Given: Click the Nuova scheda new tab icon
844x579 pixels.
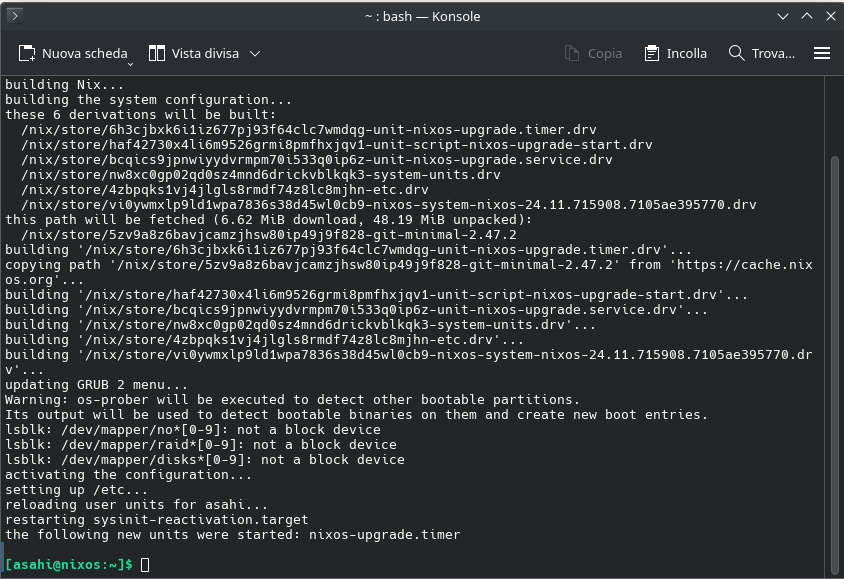Looking at the screenshot, I should point(26,53).
